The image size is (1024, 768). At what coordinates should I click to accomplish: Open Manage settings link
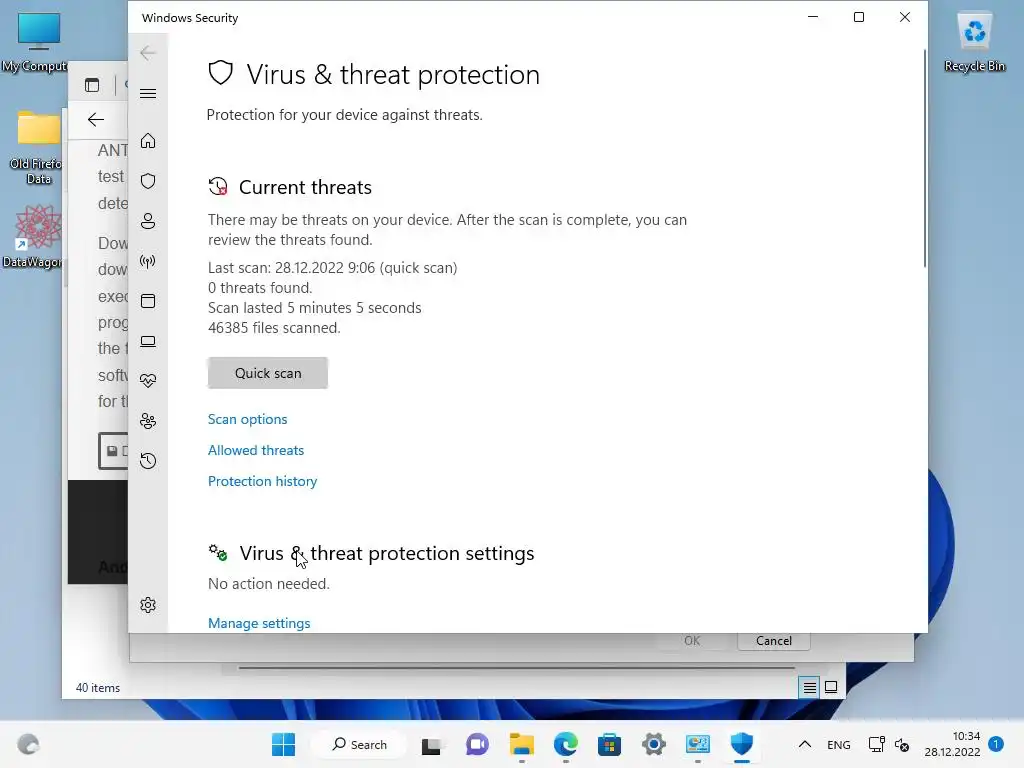(x=259, y=623)
